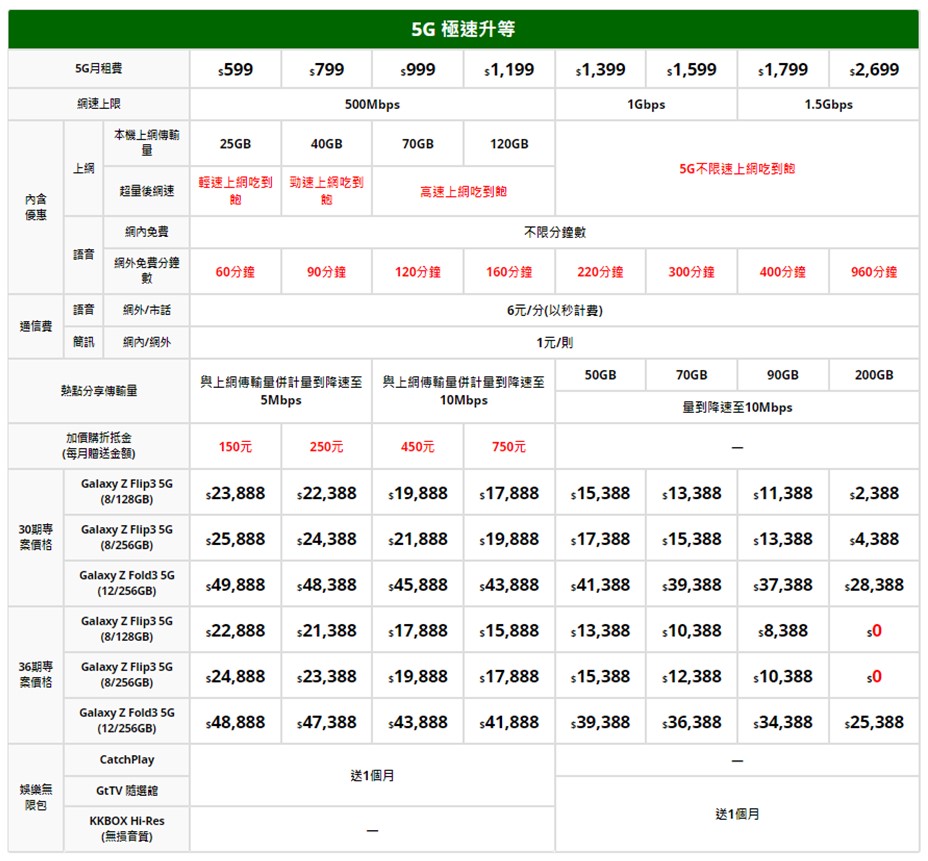Screen dimensions: 928x861
Task: Click the $24,888 36-period Flip3 256GB price
Action: (x=236, y=676)
